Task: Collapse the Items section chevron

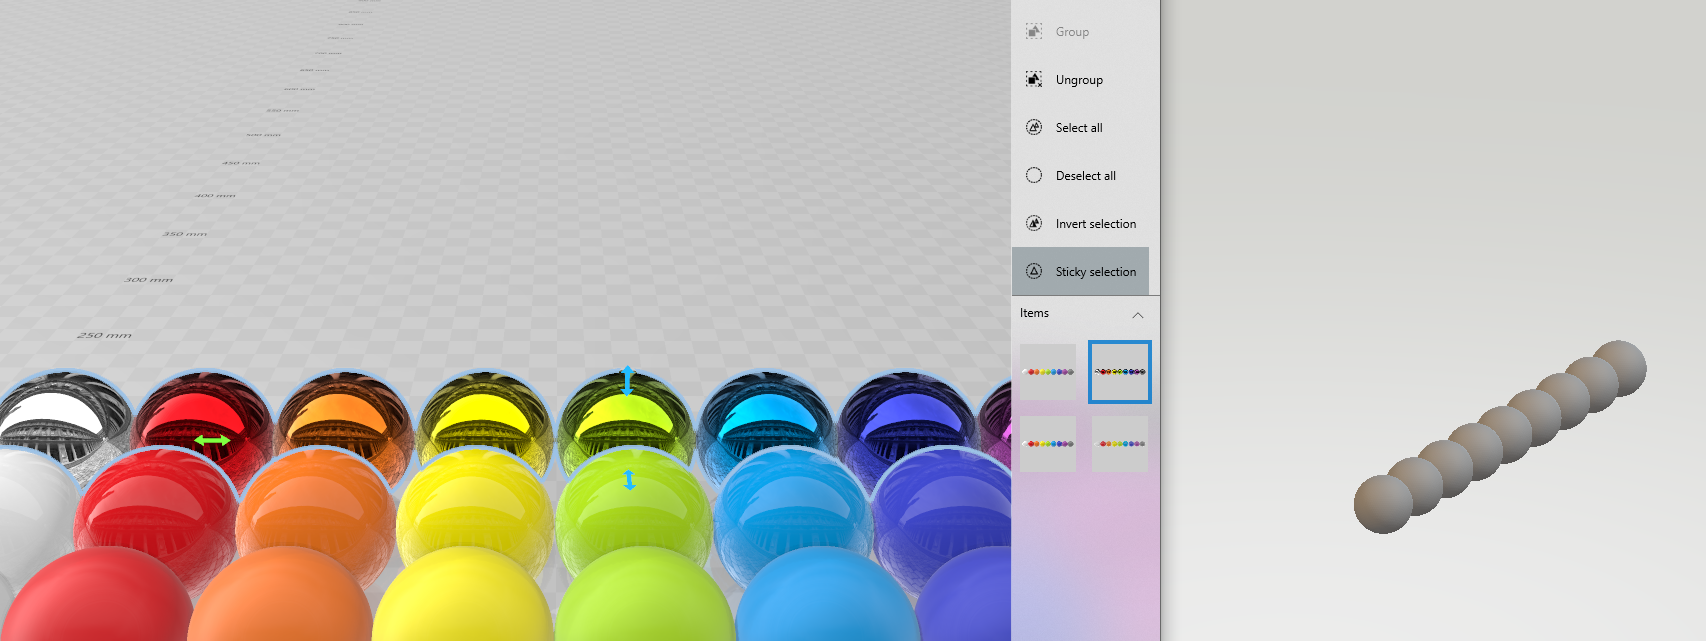Action: click(1138, 315)
